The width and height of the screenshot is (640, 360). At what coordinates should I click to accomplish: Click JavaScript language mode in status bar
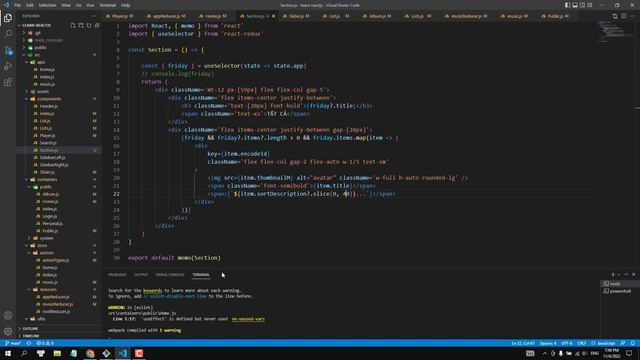tap(603, 343)
